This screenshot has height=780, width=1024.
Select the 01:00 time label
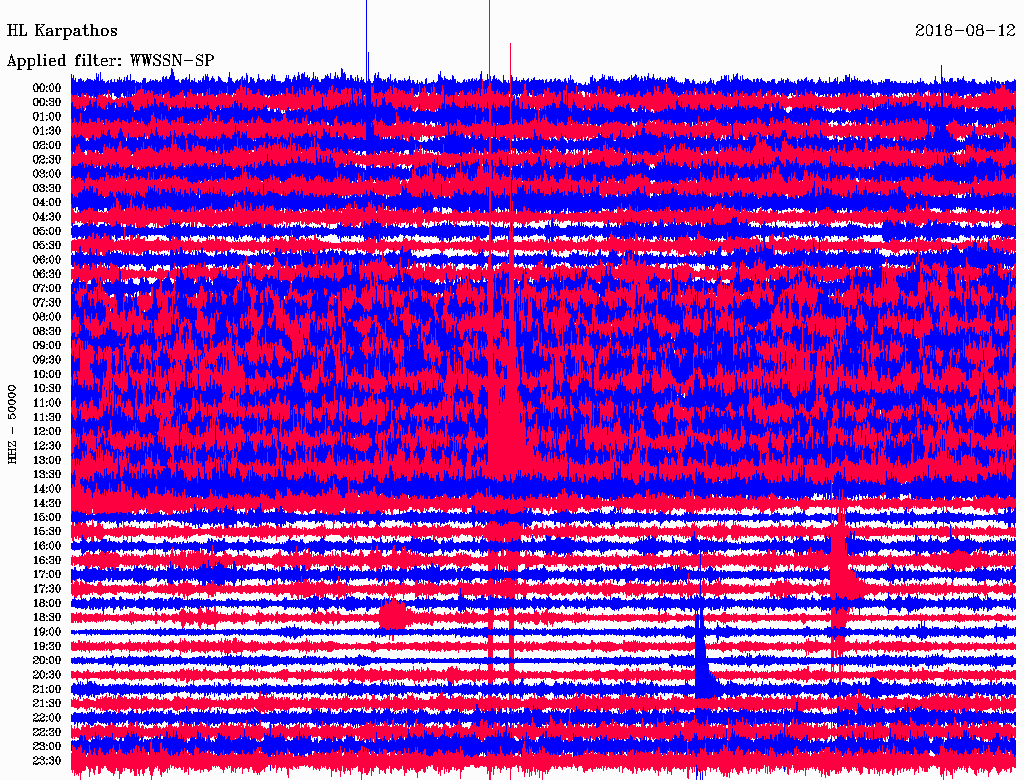[47, 116]
